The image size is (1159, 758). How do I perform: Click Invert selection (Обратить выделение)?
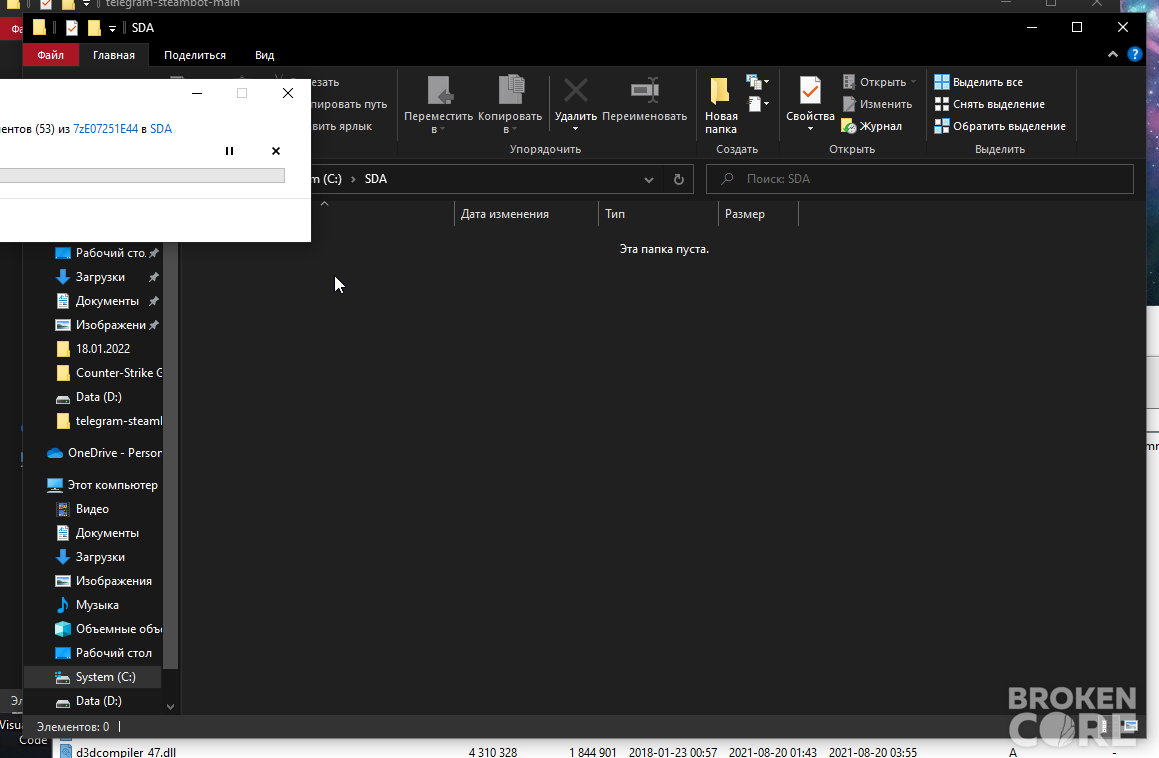(x=1000, y=126)
